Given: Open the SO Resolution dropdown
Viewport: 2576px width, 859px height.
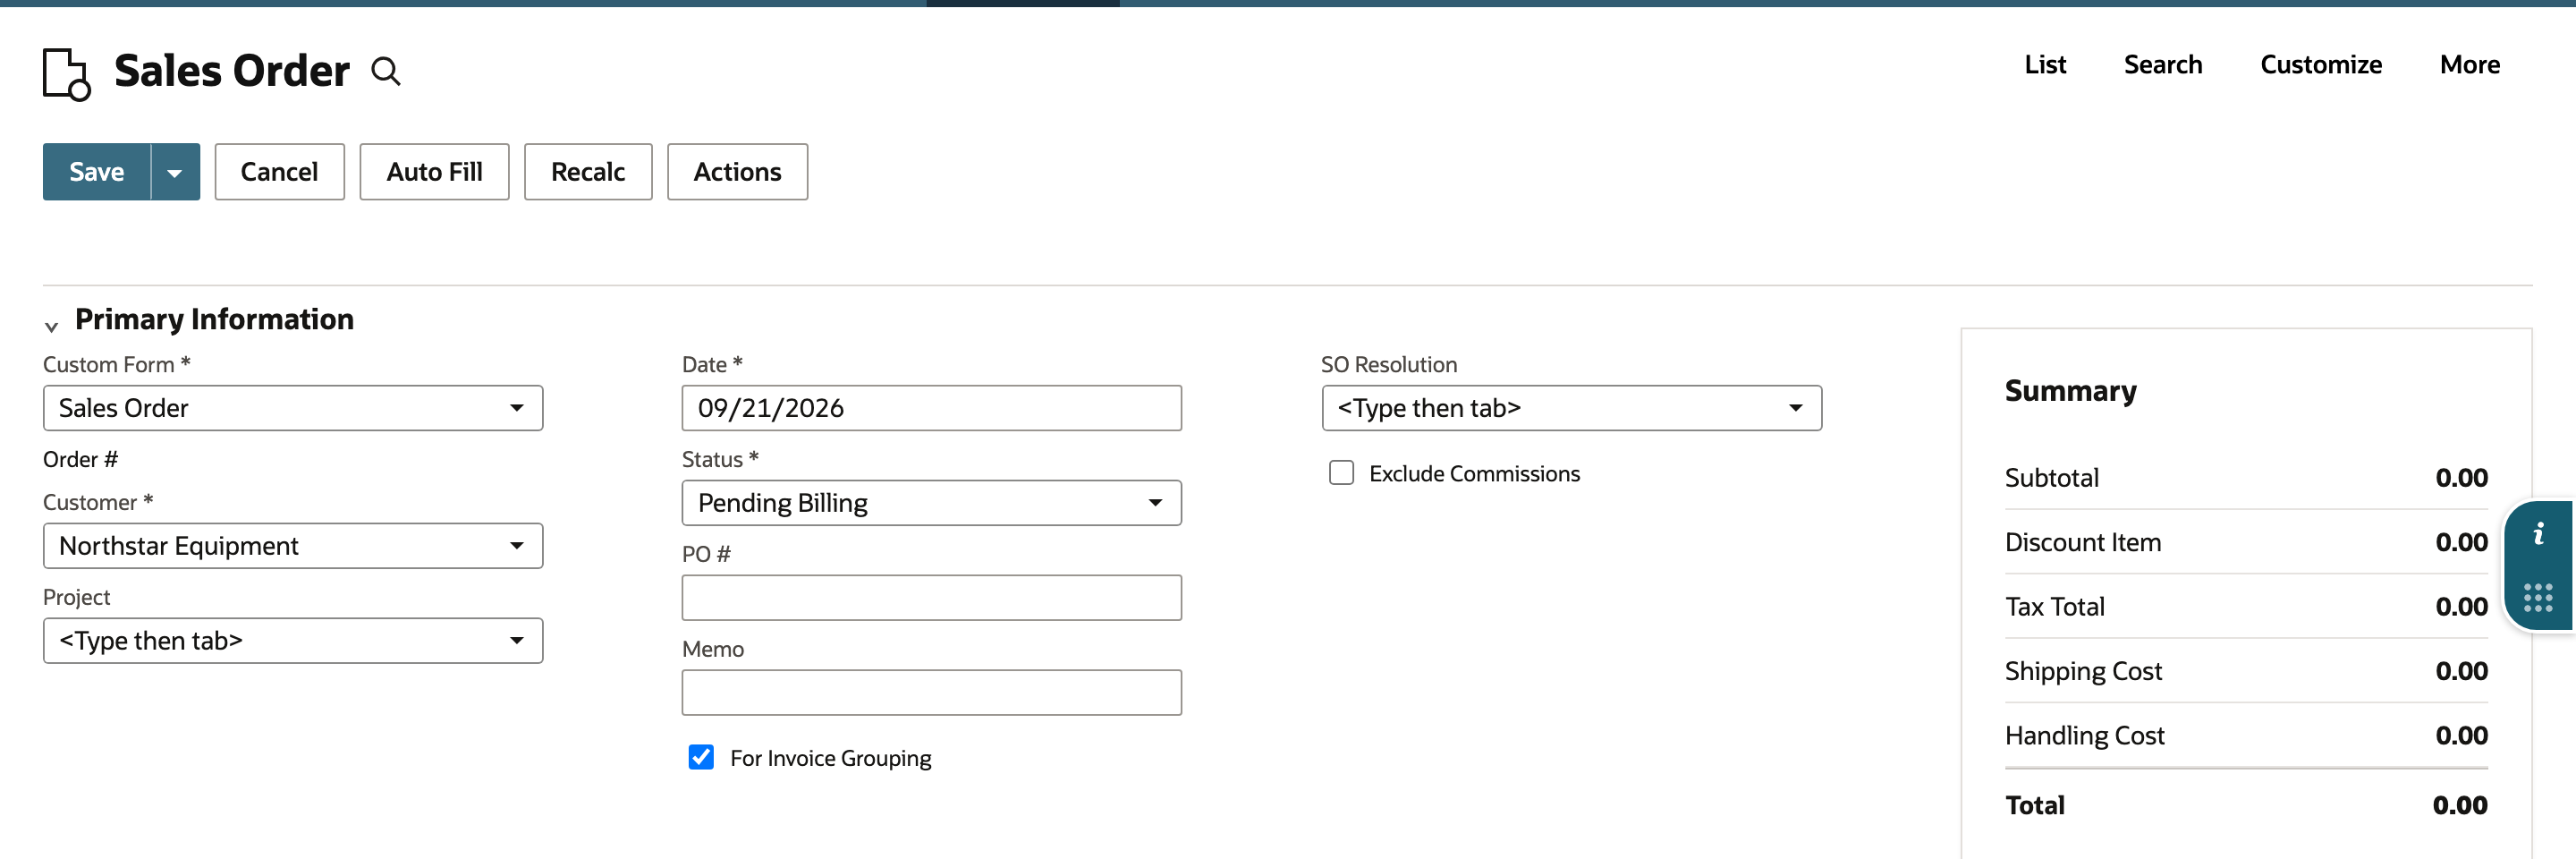Looking at the screenshot, I should (1571, 408).
